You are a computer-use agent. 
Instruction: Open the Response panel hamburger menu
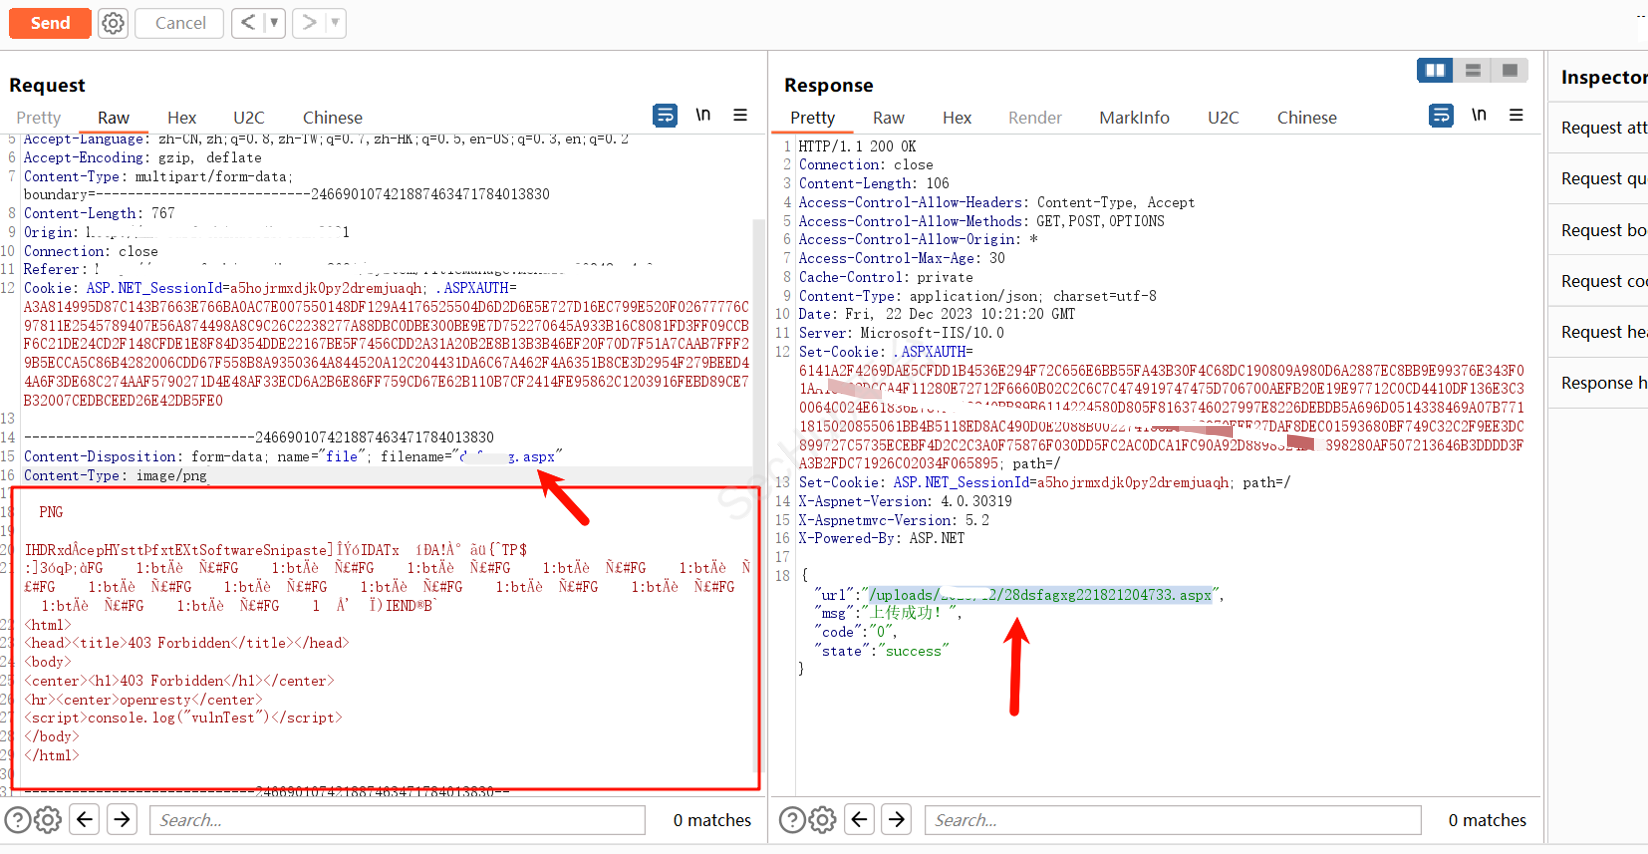(1516, 116)
